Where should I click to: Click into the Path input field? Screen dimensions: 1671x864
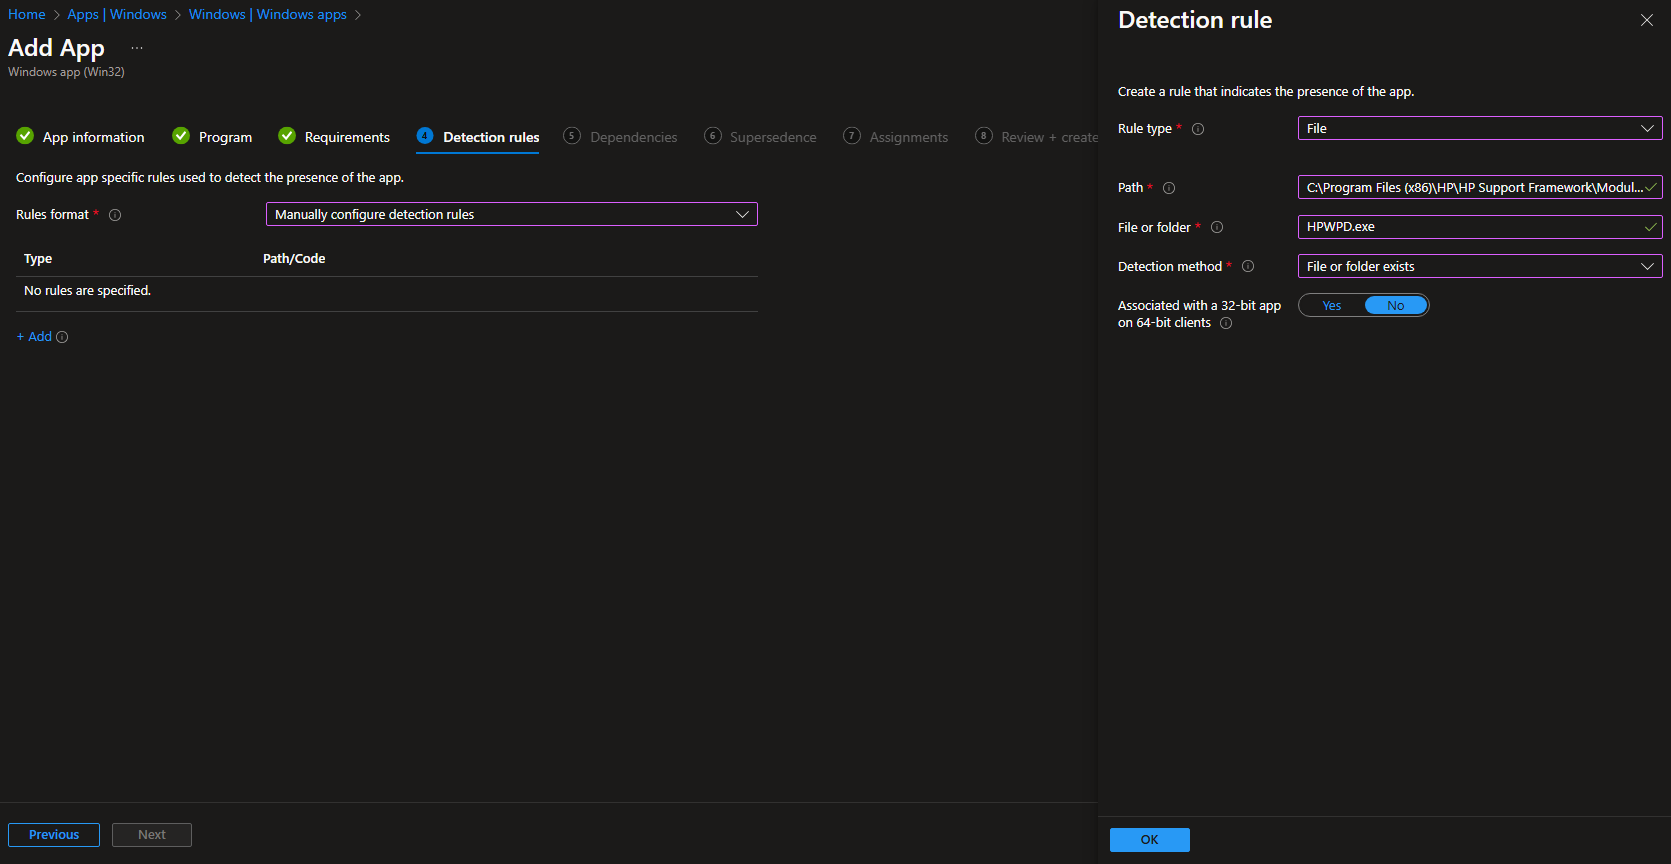[x=1480, y=187]
